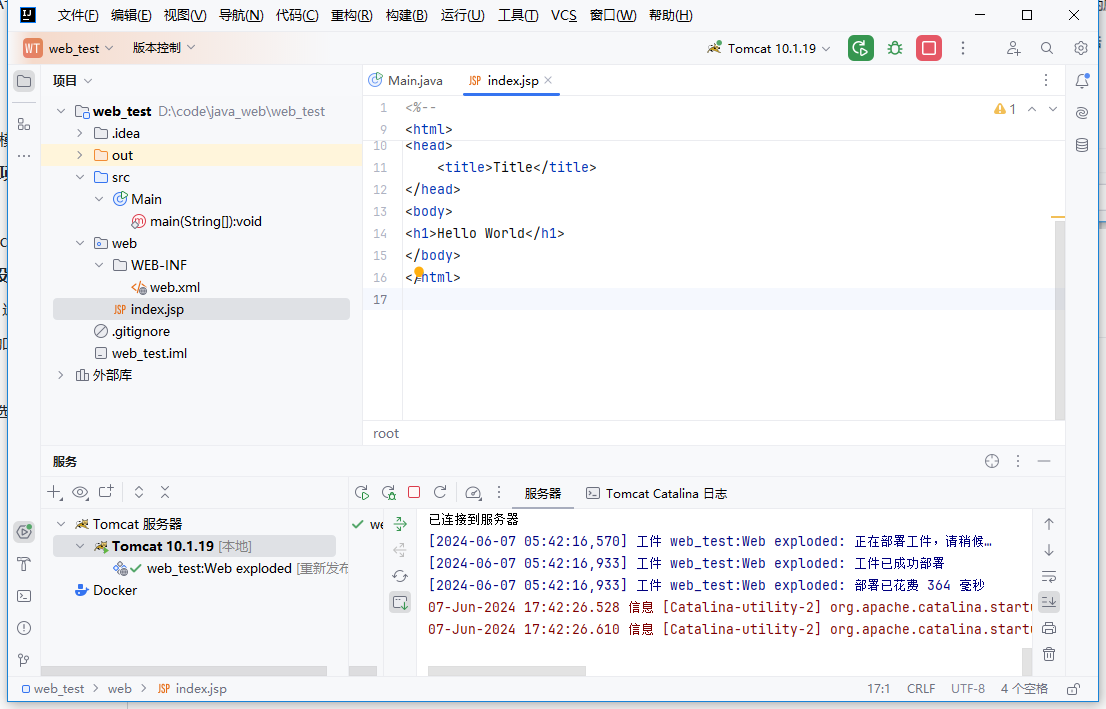Toggle soft-wrap in console output
1106x709 pixels.
pyautogui.click(x=1049, y=576)
